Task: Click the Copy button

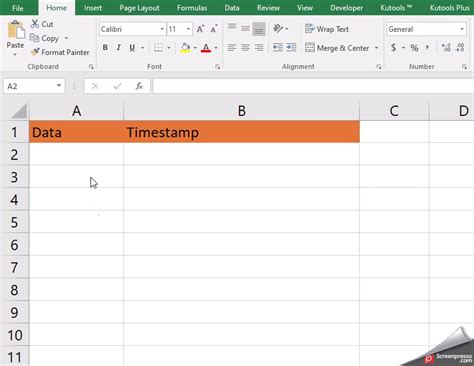Action: pos(45,38)
